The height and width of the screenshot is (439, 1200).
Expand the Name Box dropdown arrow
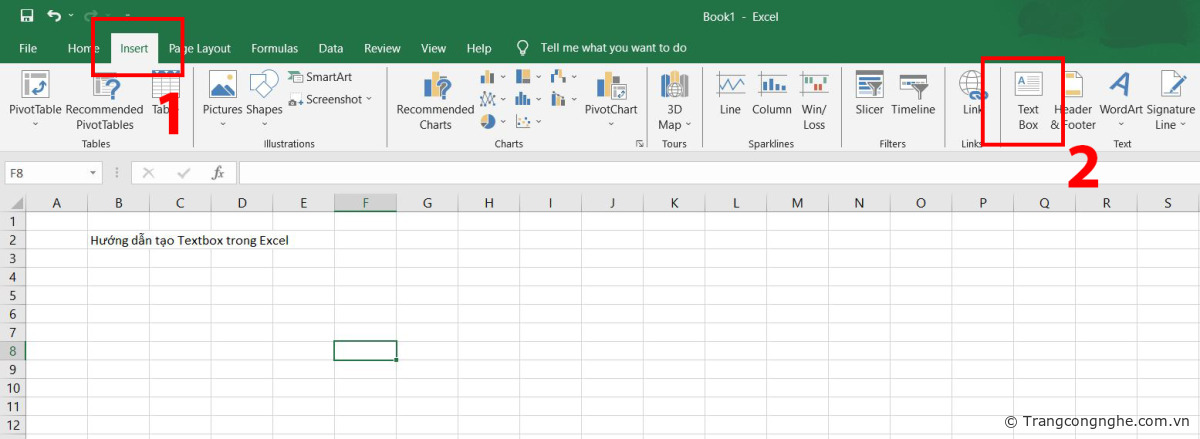93,173
